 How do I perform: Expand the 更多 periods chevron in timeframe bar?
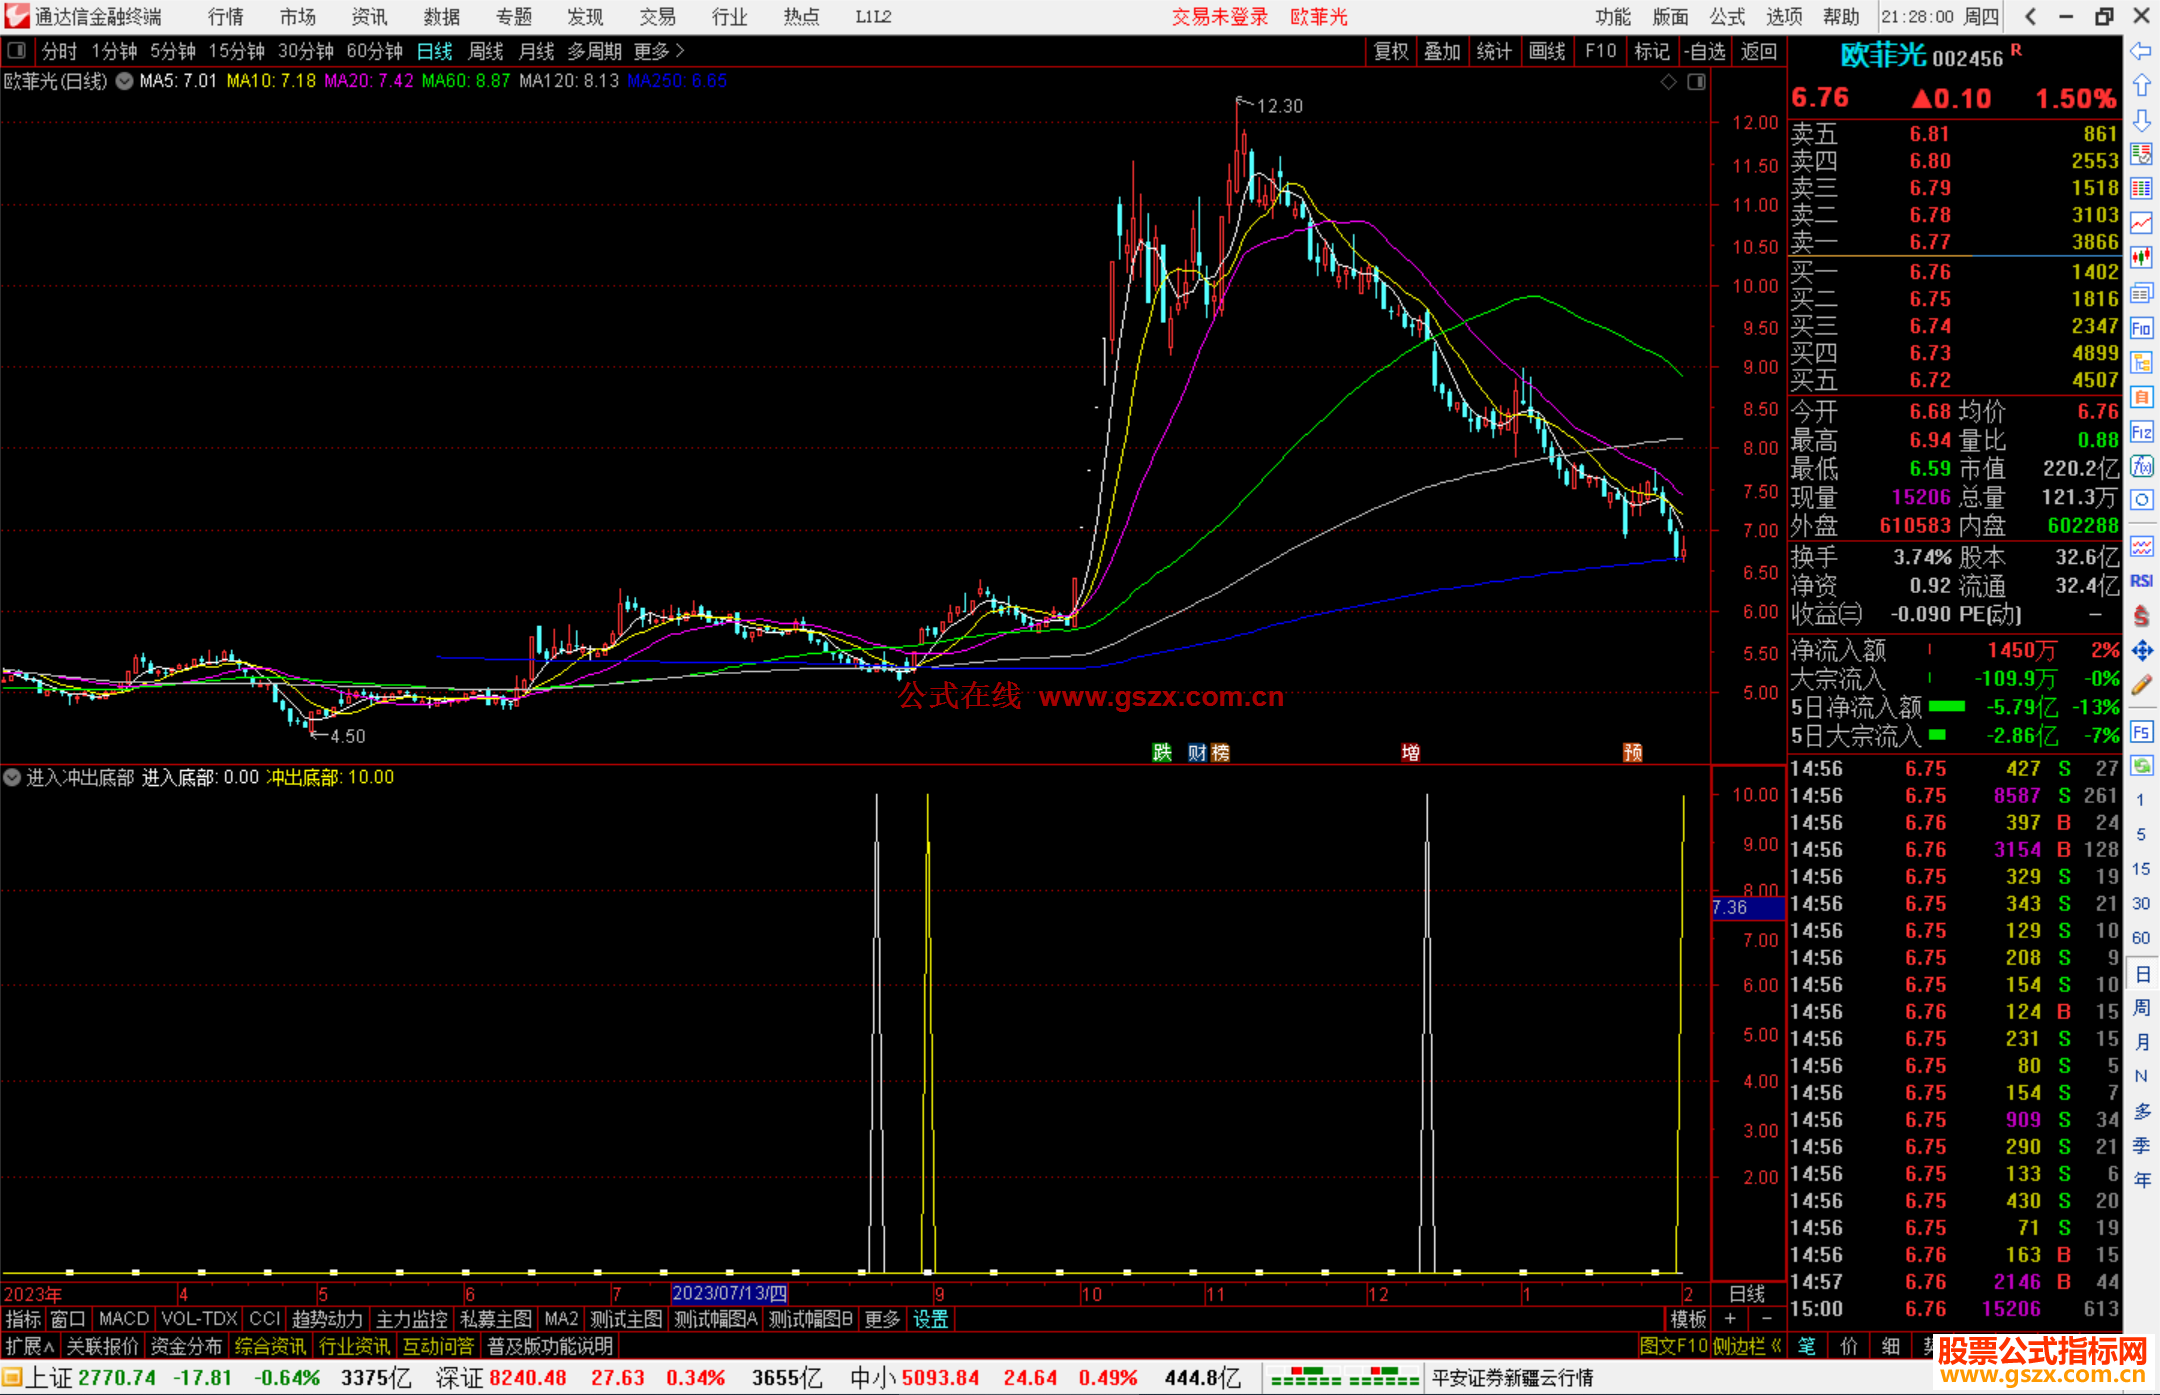click(x=680, y=50)
